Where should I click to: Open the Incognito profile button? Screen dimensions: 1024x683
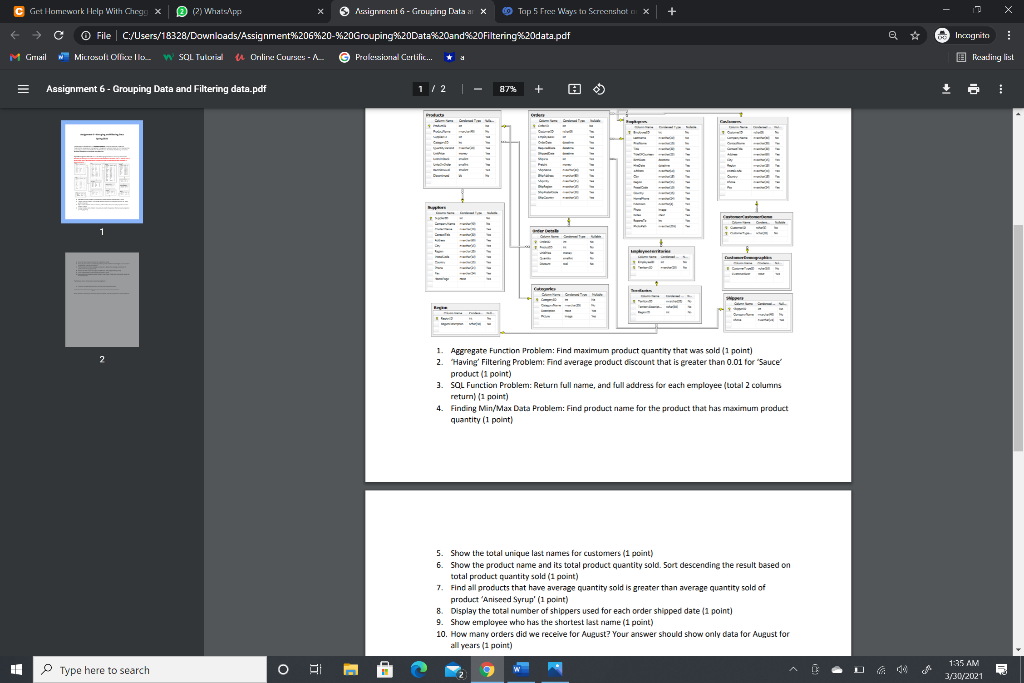coord(963,35)
